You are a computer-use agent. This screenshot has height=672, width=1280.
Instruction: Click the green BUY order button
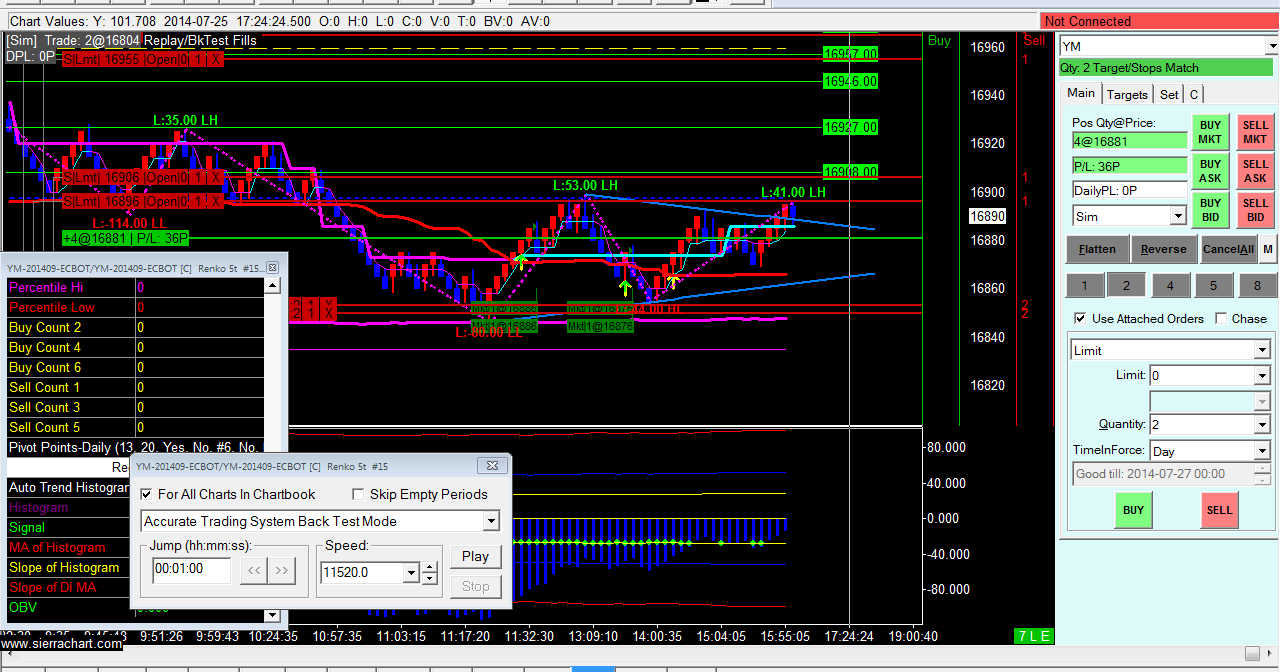1133,510
